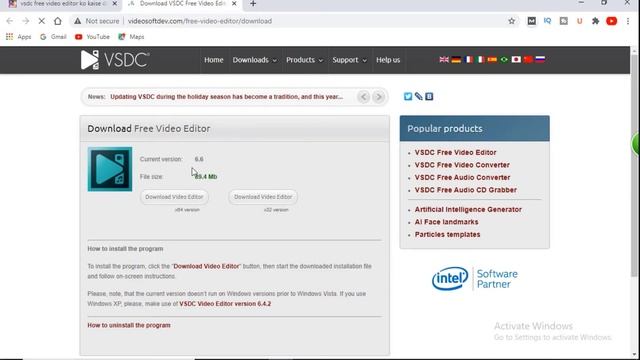
Task: Switch site language to English flag
Action: pyautogui.click(x=444, y=60)
